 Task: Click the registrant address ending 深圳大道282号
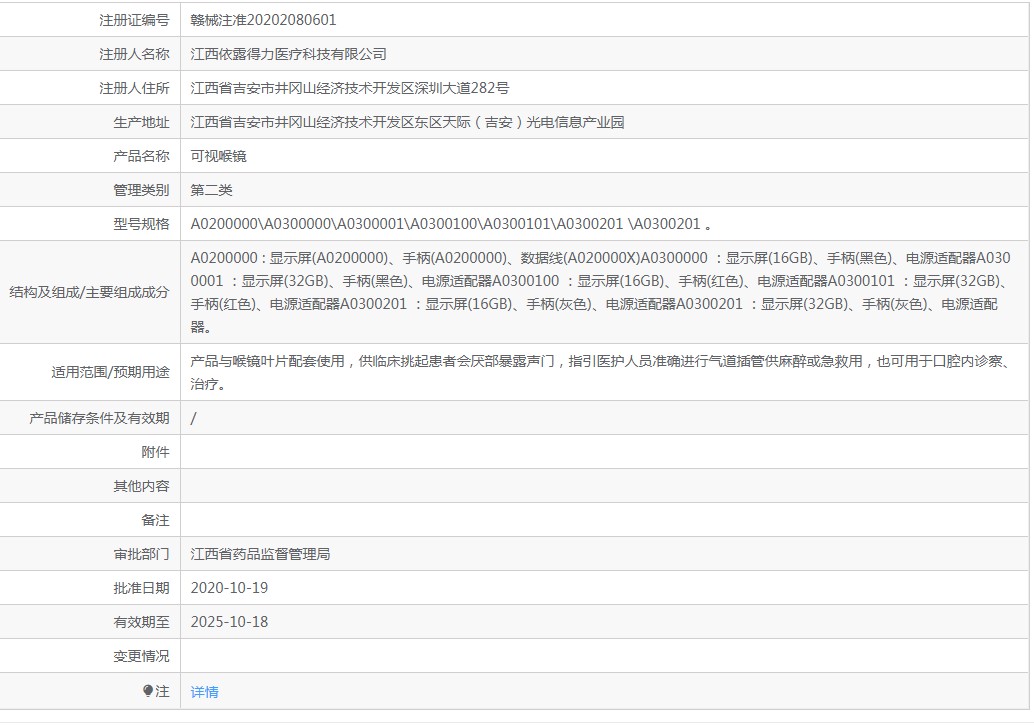pyautogui.click(x=350, y=88)
